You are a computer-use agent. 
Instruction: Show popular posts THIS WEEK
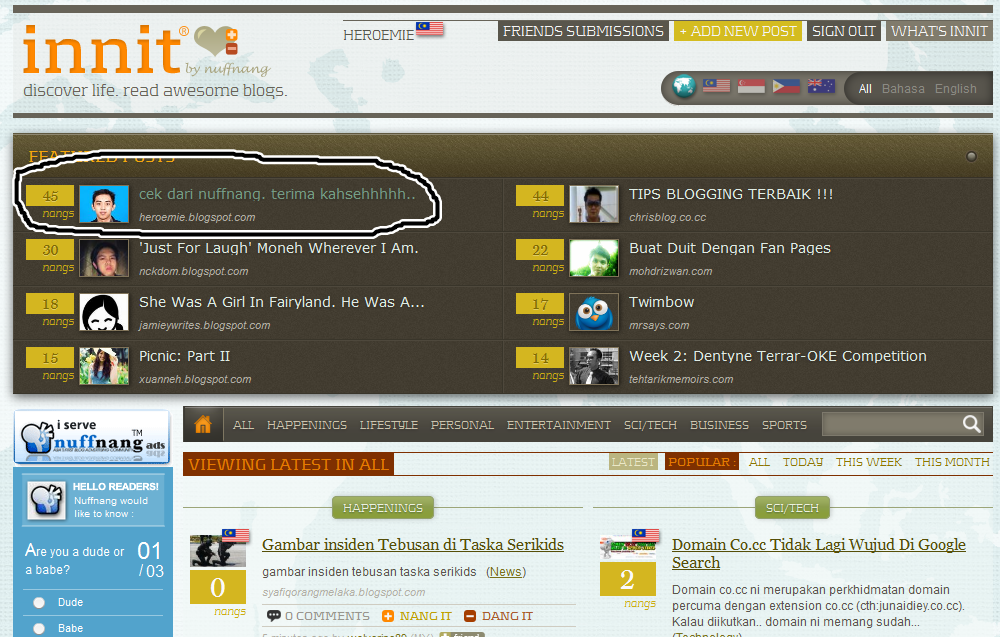click(x=869, y=462)
